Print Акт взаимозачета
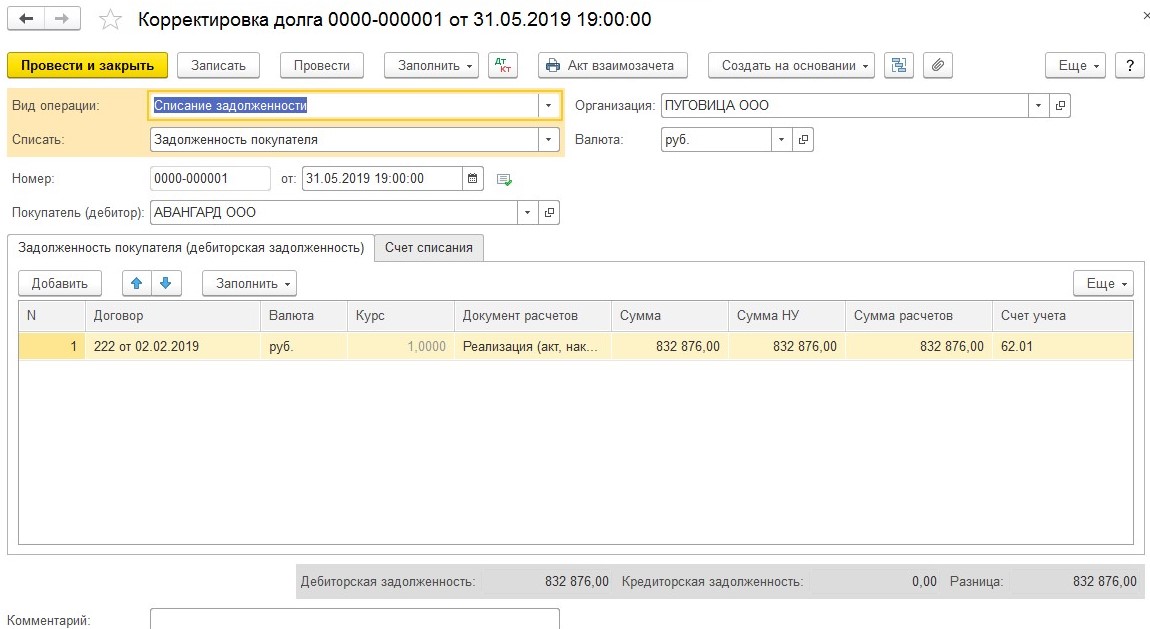Image resolution: width=1150 pixels, height=629 pixels. pyautogui.click(x=612, y=65)
